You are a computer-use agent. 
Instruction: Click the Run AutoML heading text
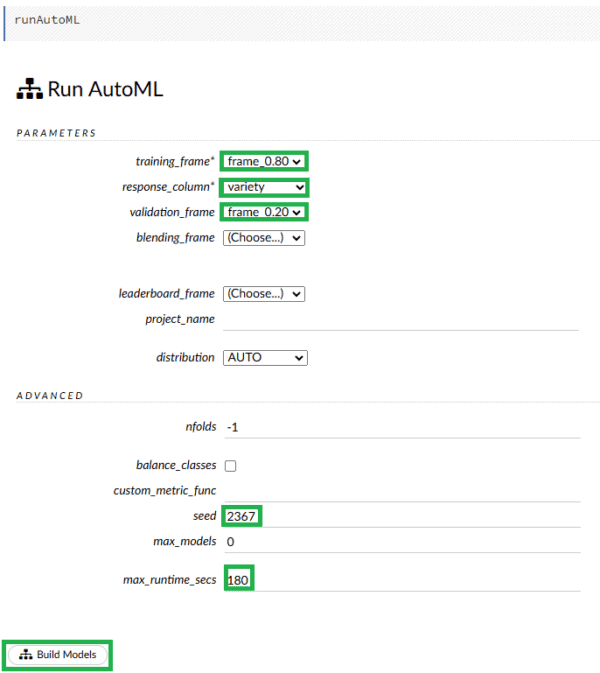click(105, 90)
